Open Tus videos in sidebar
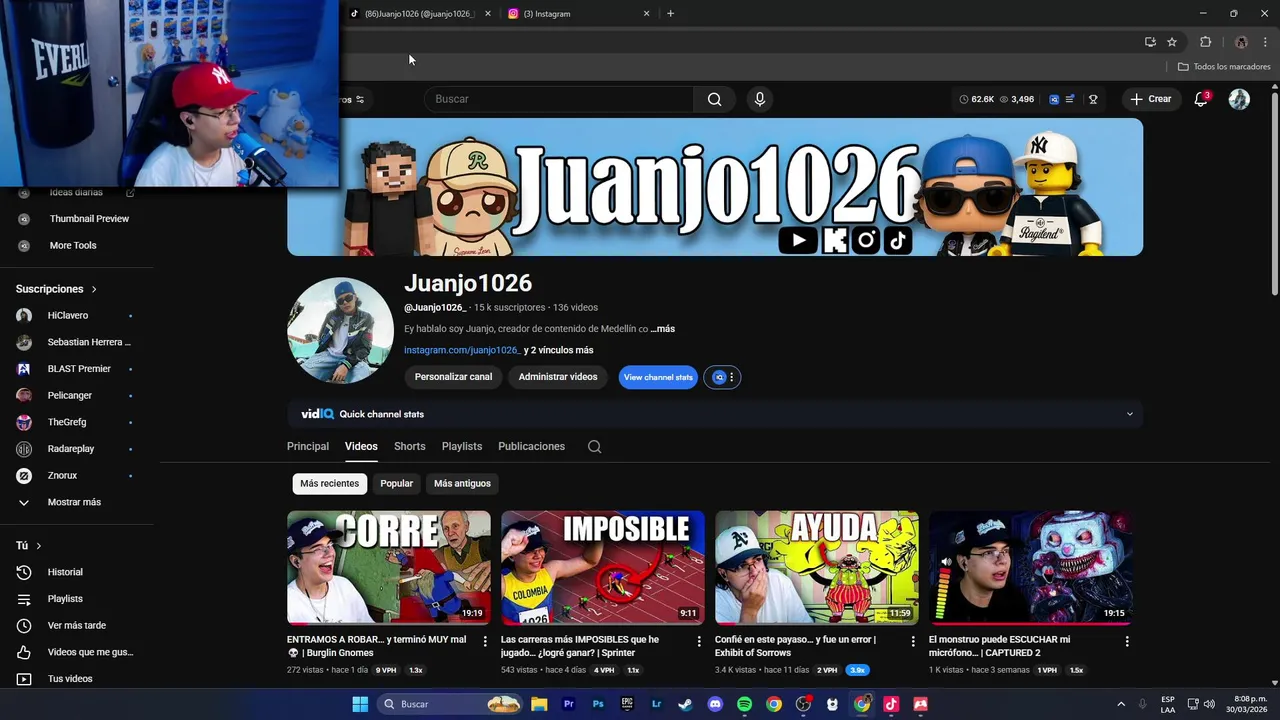This screenshot has width=1280, height=720. 70,679
